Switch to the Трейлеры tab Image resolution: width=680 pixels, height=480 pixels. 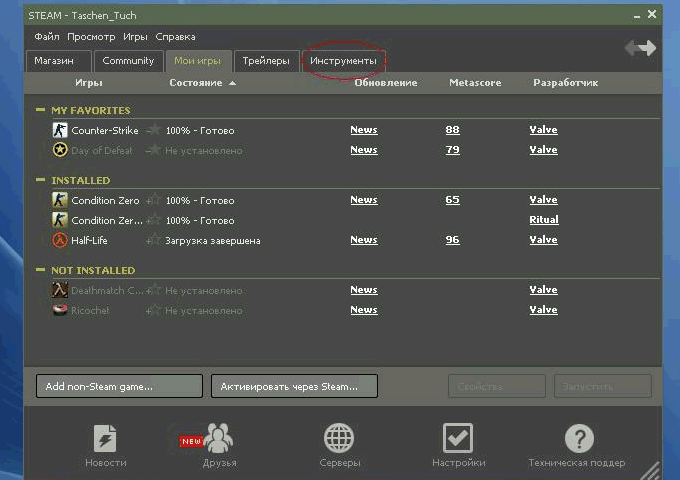click(266, 61)
